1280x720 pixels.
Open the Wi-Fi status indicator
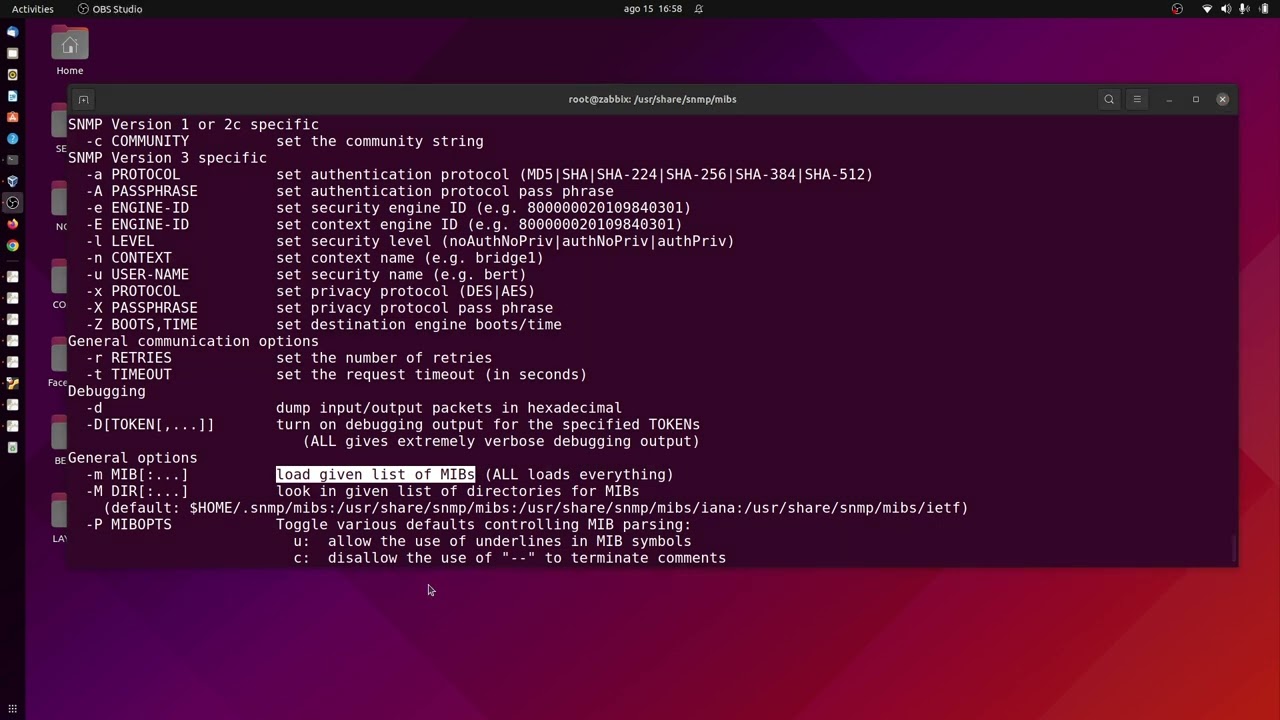1207,9
